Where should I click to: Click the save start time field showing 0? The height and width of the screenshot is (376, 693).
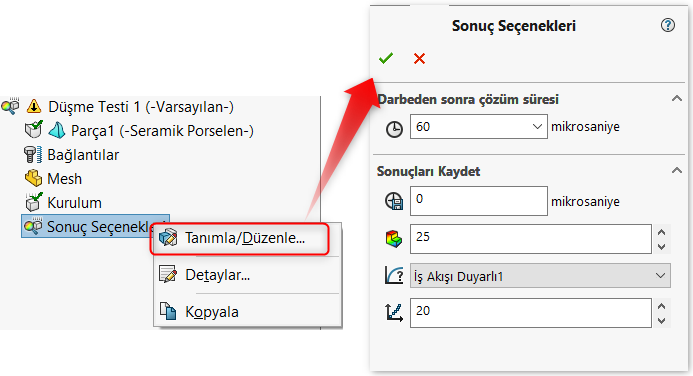479,201
